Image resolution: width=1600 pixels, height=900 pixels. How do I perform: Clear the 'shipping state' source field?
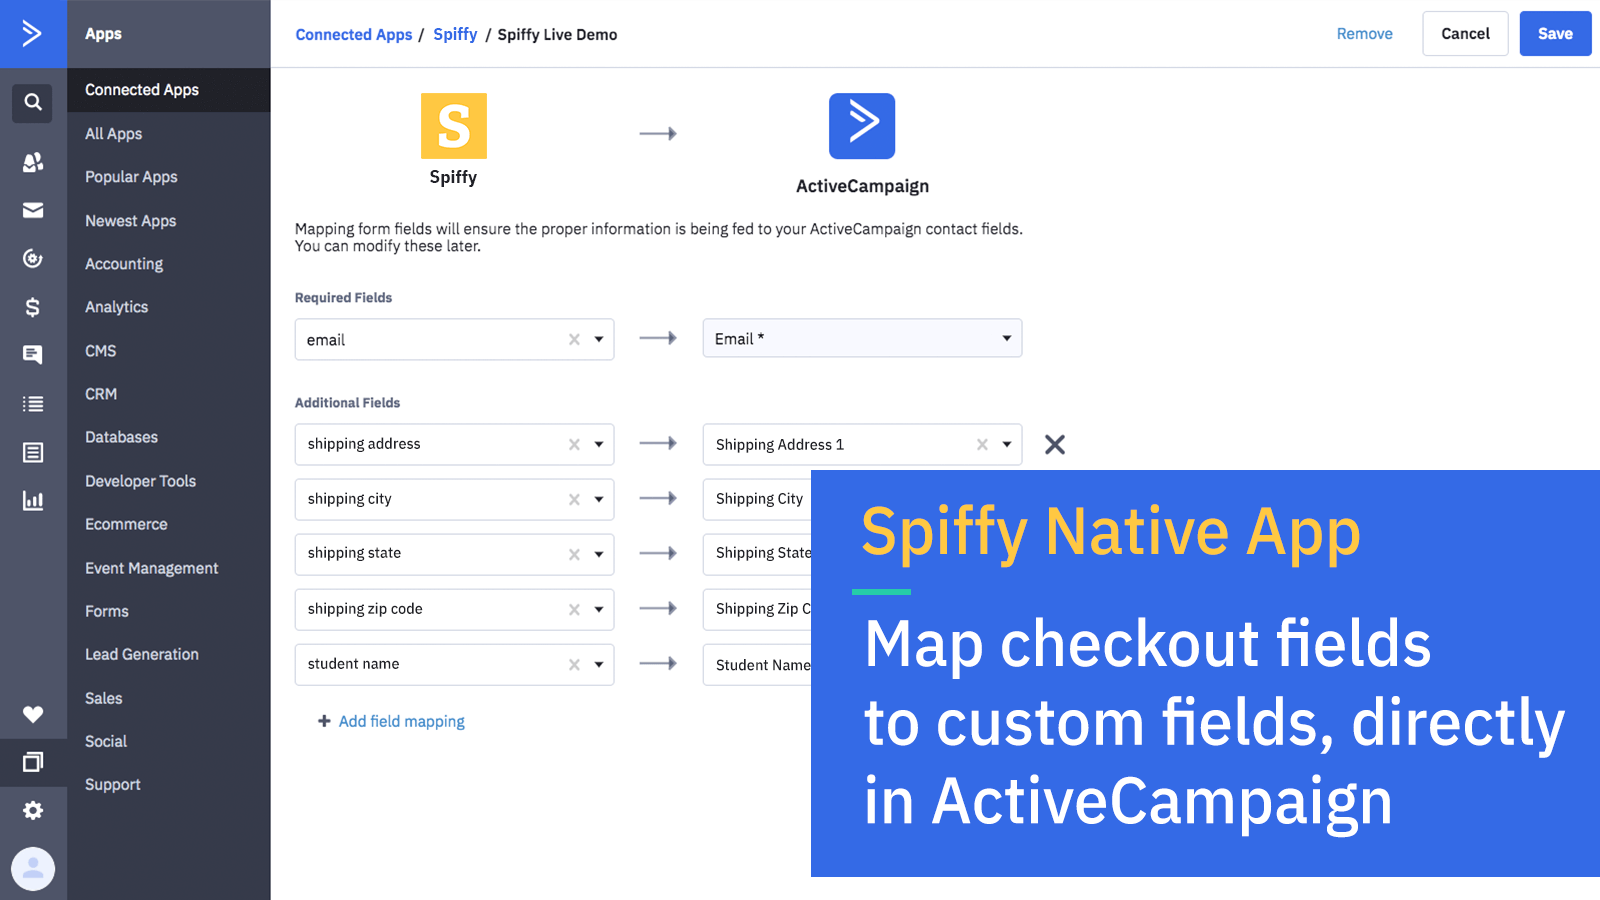(x=574, y=555)
